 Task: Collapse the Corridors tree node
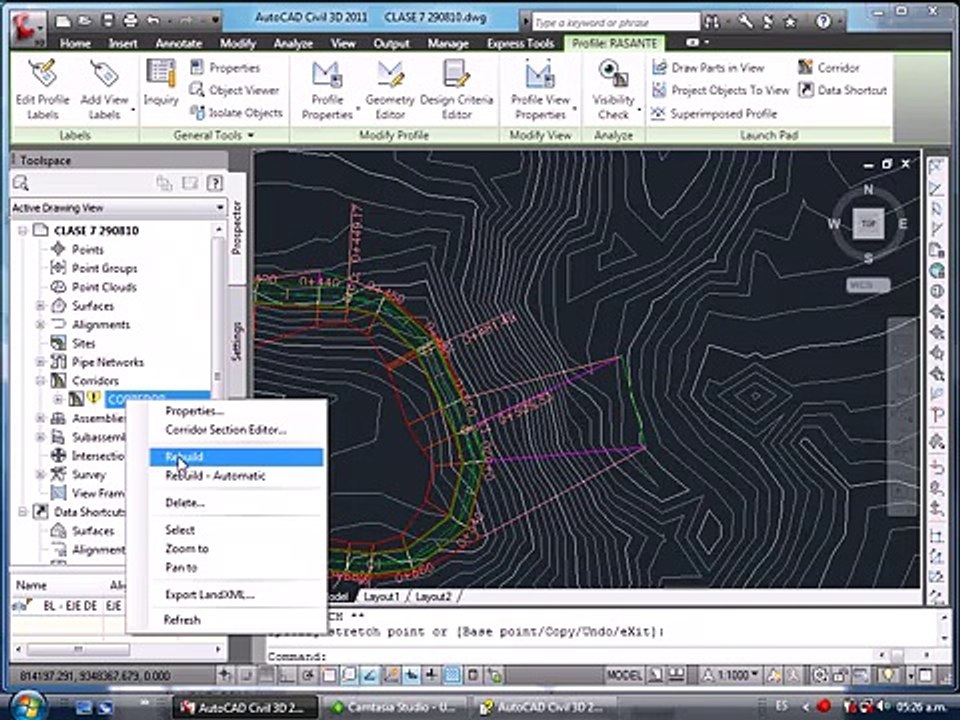pyautogui.click(x=40, y=380)
